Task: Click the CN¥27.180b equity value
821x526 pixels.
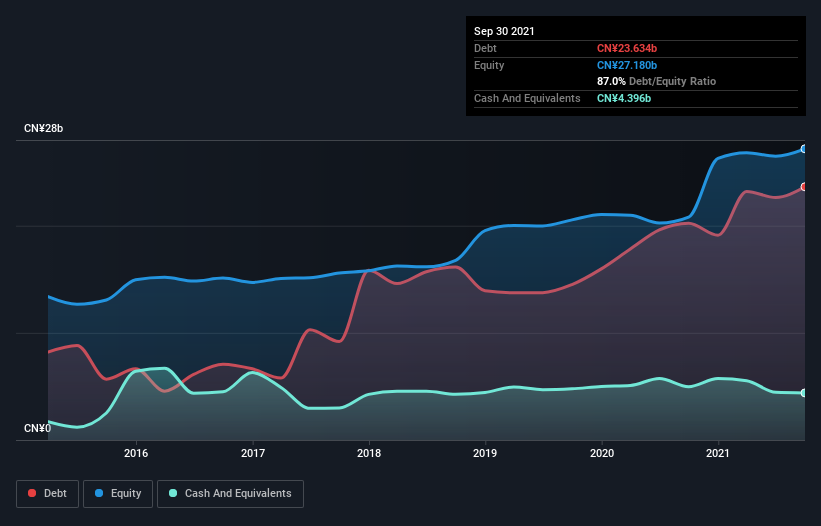Action: [627, 65]
